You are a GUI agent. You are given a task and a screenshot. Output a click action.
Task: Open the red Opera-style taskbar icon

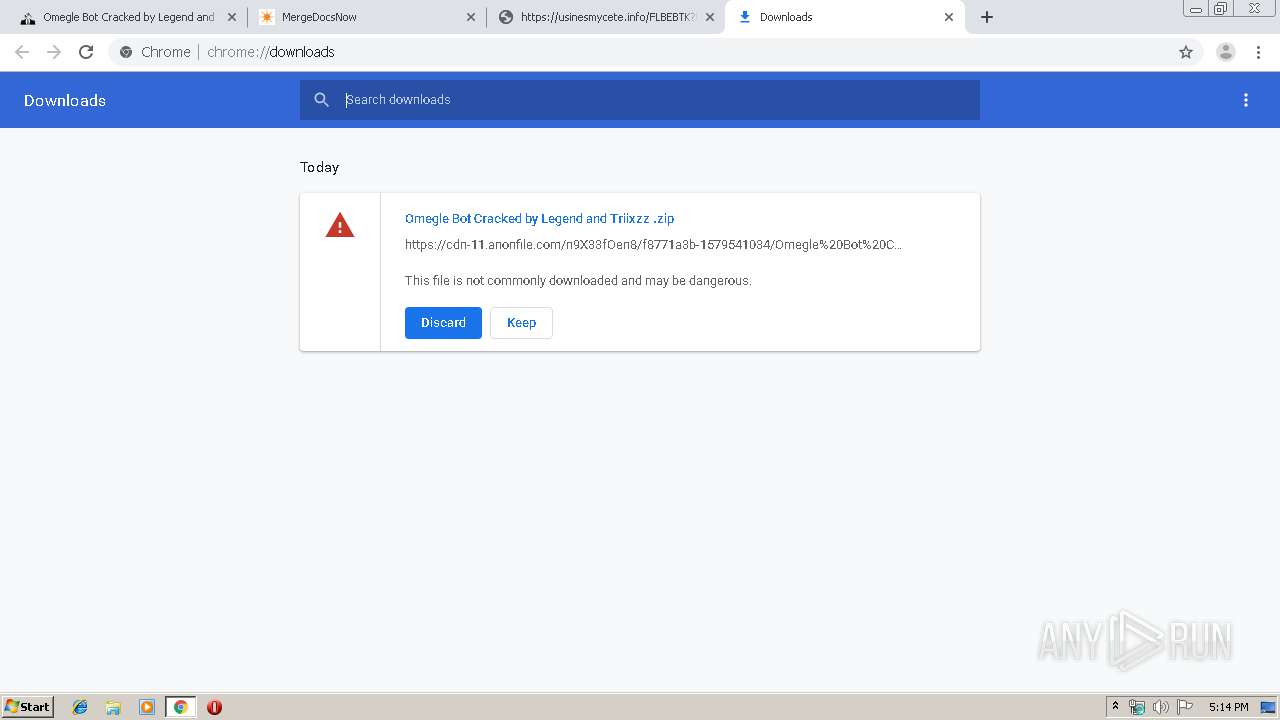(x=214, y=707)
